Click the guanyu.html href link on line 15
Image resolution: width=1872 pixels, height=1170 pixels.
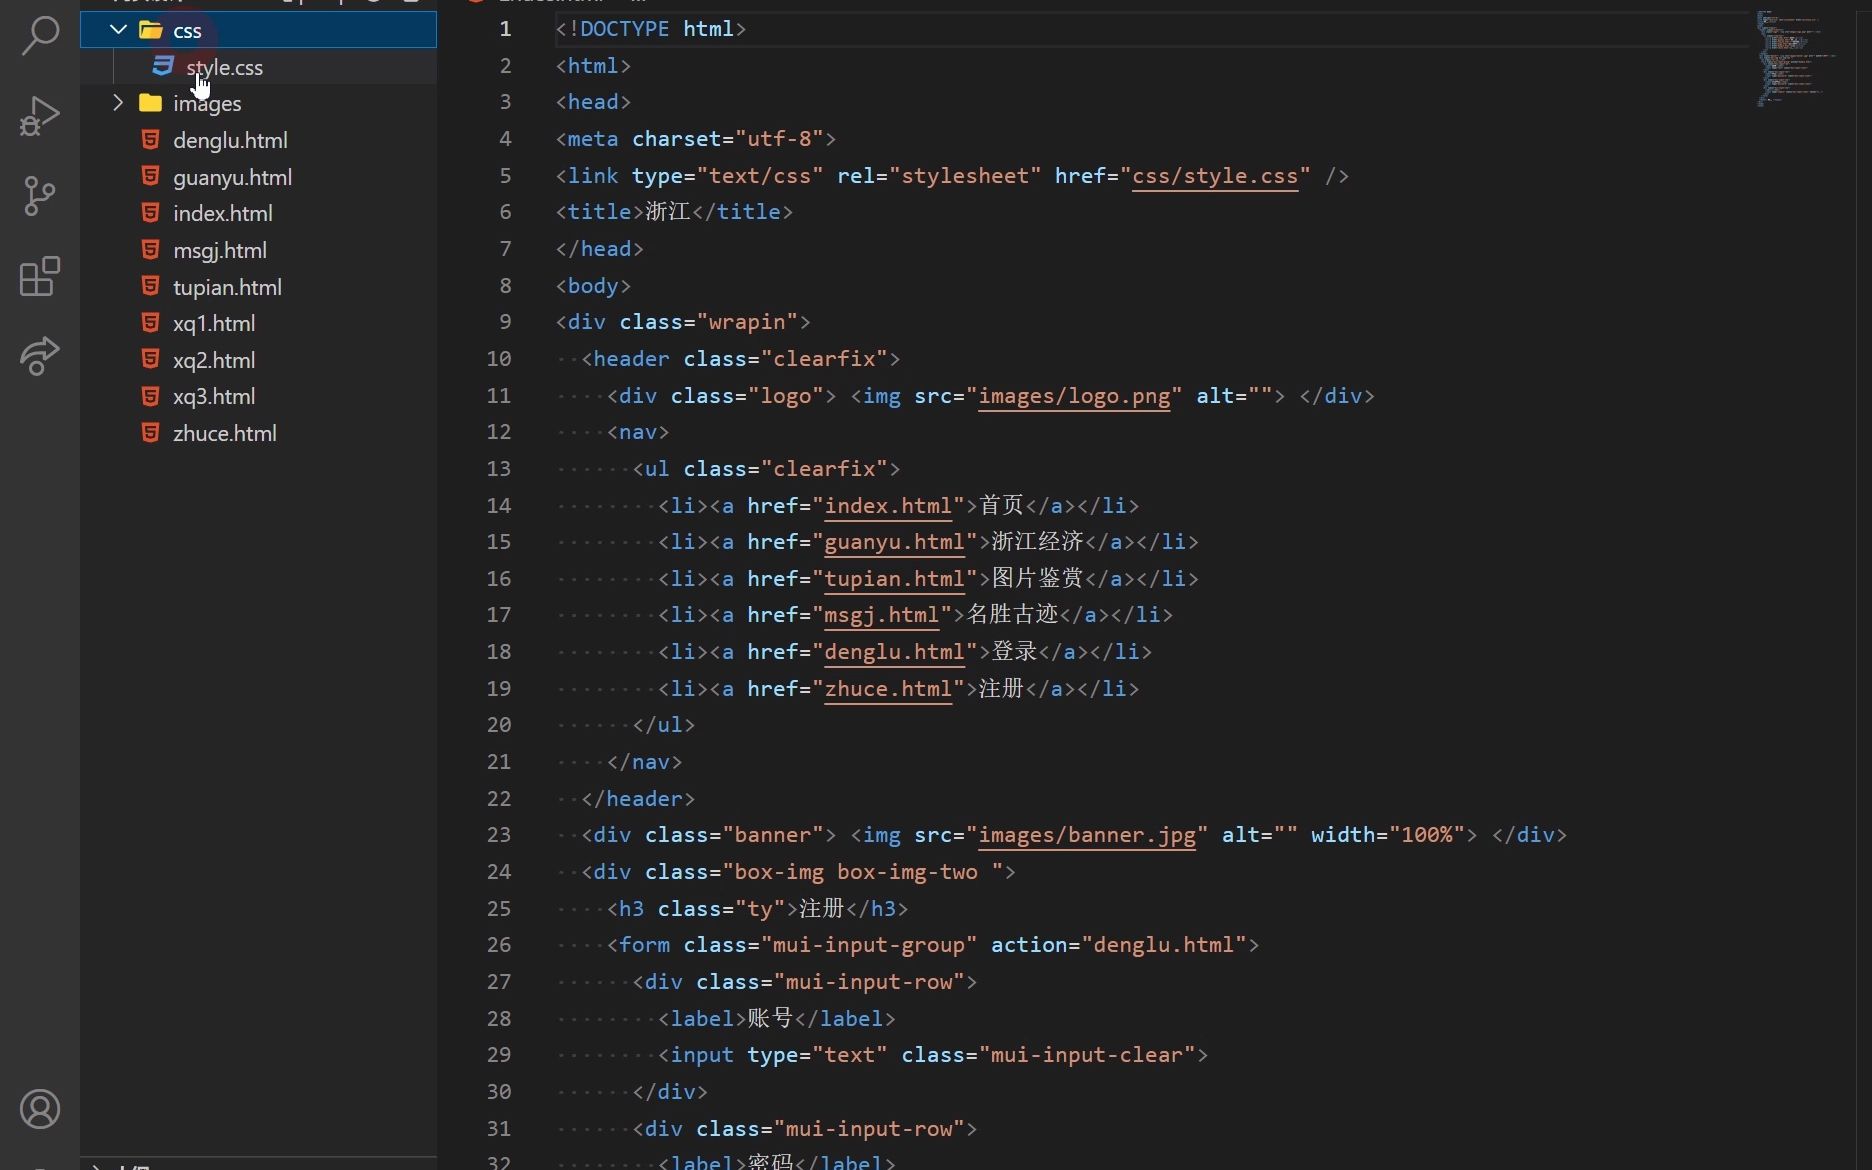click(894, 542)
